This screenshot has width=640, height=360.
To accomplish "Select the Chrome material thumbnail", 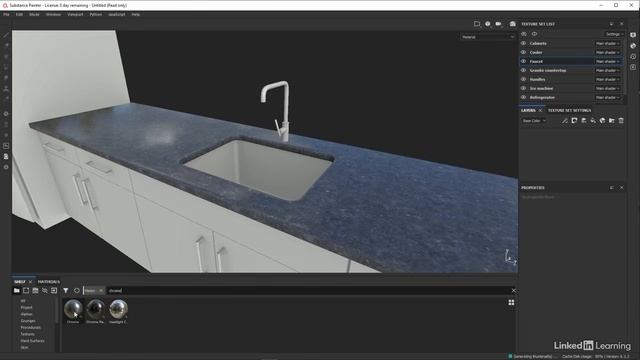I will coord(73,312).
